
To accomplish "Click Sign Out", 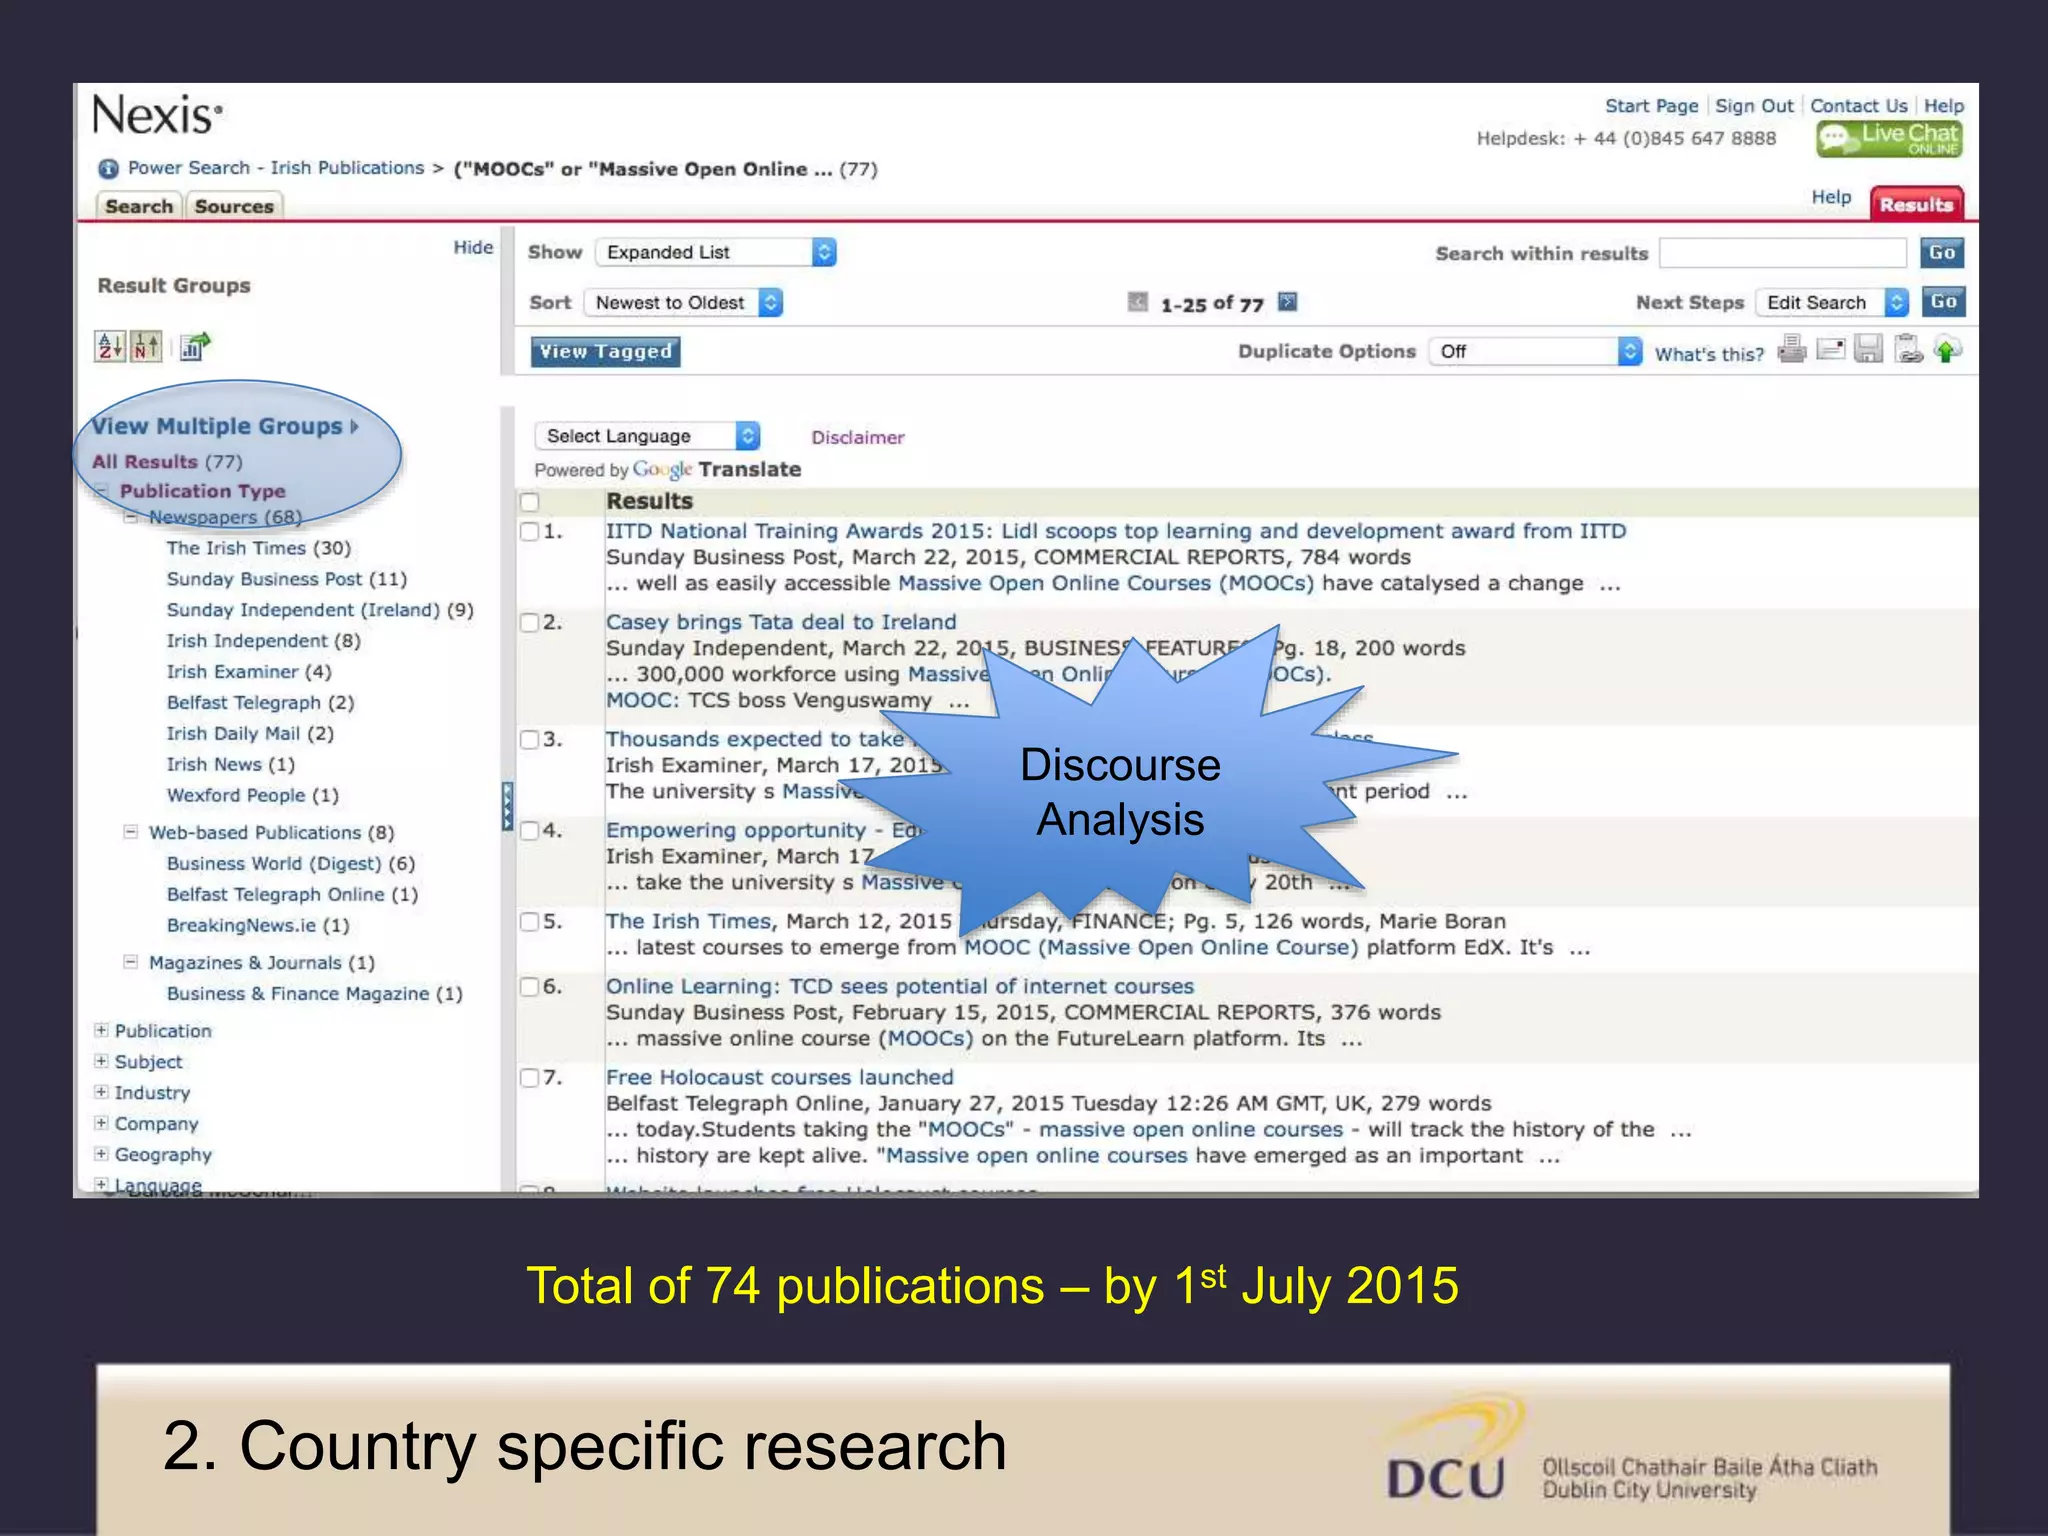I will tap(1754, 106).
